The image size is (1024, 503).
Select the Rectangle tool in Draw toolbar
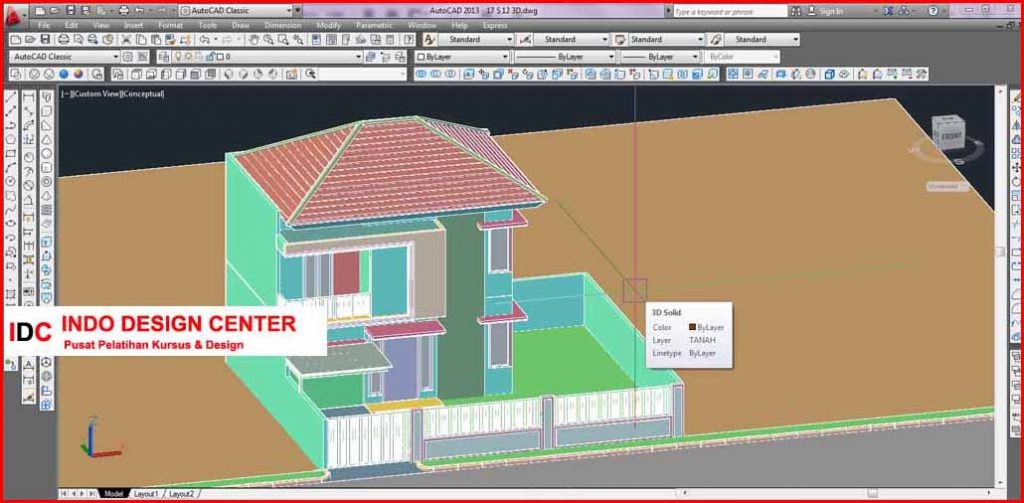coord(10,154)
